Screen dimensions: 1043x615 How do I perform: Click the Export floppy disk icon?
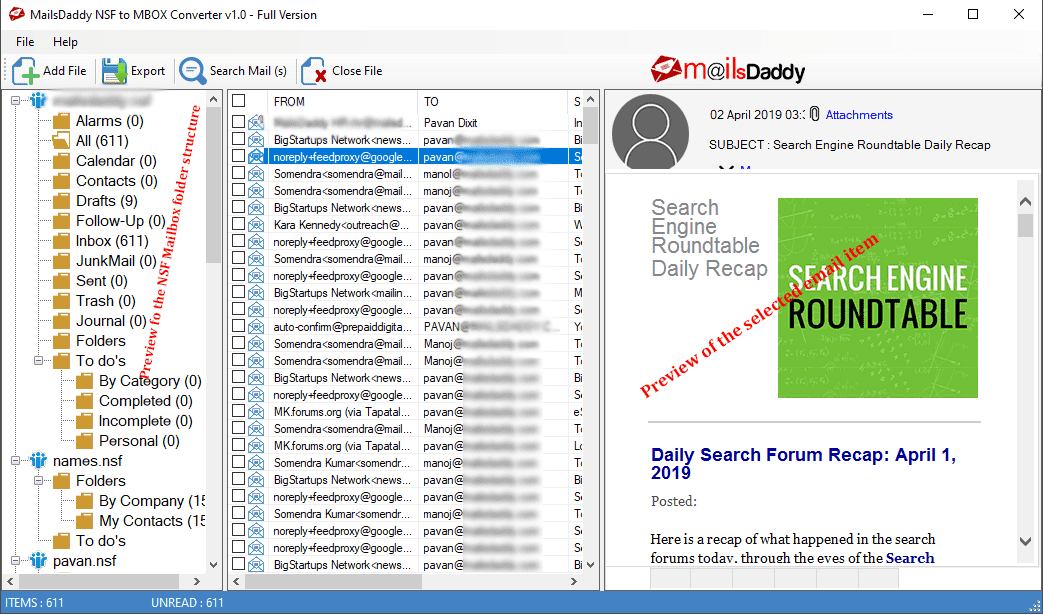tap(114, 71)
